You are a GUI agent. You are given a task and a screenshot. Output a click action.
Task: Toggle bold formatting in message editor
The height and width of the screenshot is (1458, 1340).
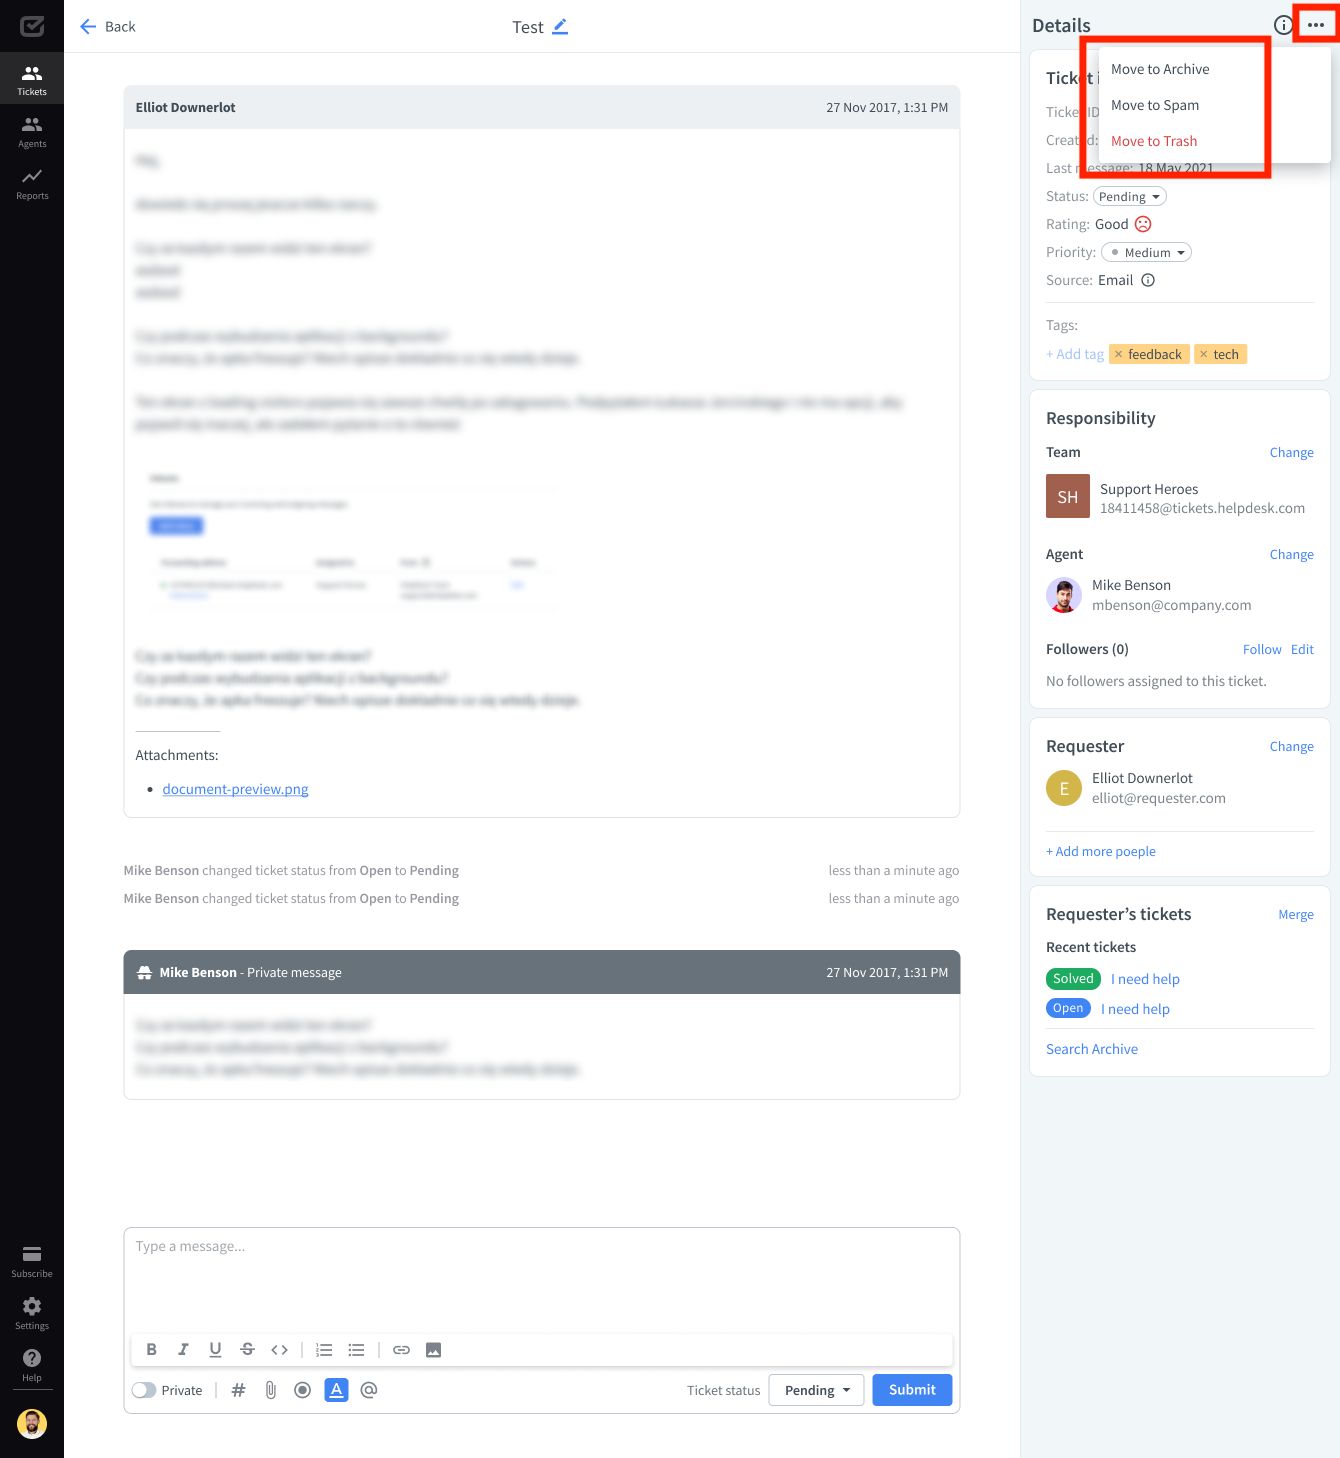click(151, 1349)
